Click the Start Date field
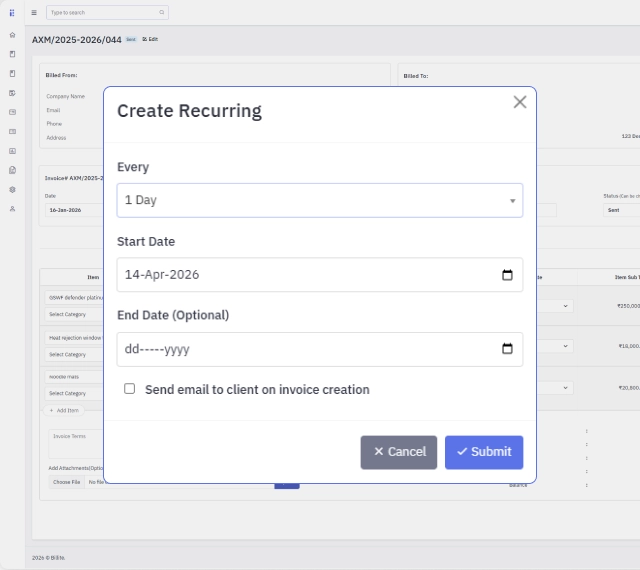 (x=305, y=275)
